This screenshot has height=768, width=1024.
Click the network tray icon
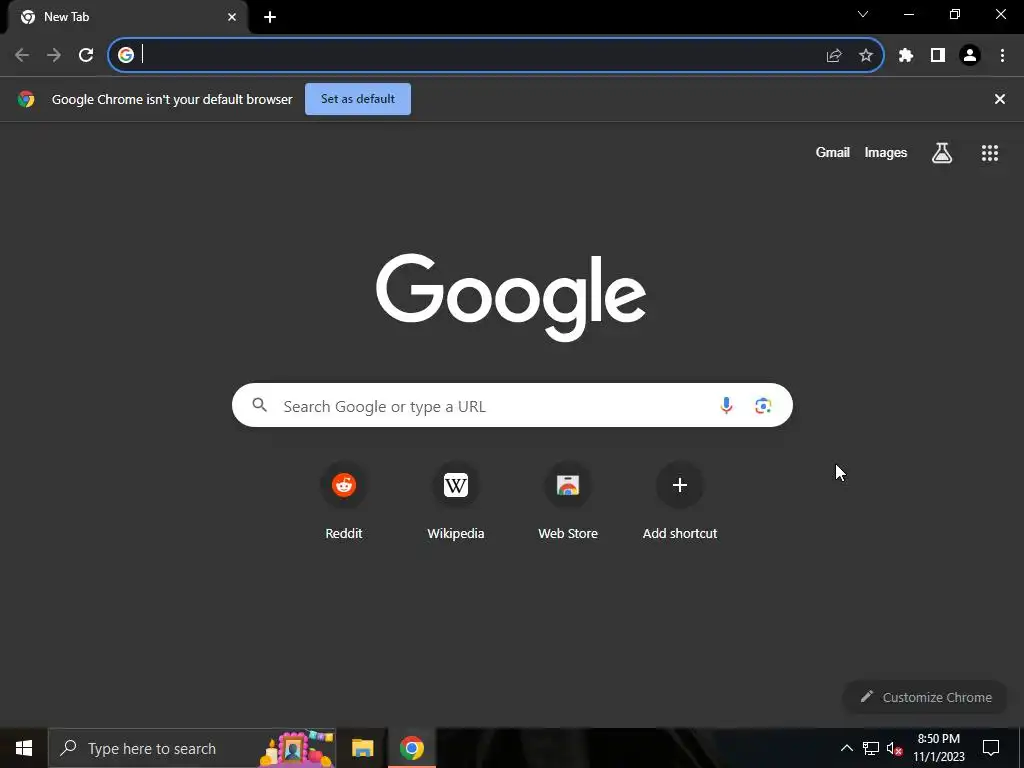(871, 748)
